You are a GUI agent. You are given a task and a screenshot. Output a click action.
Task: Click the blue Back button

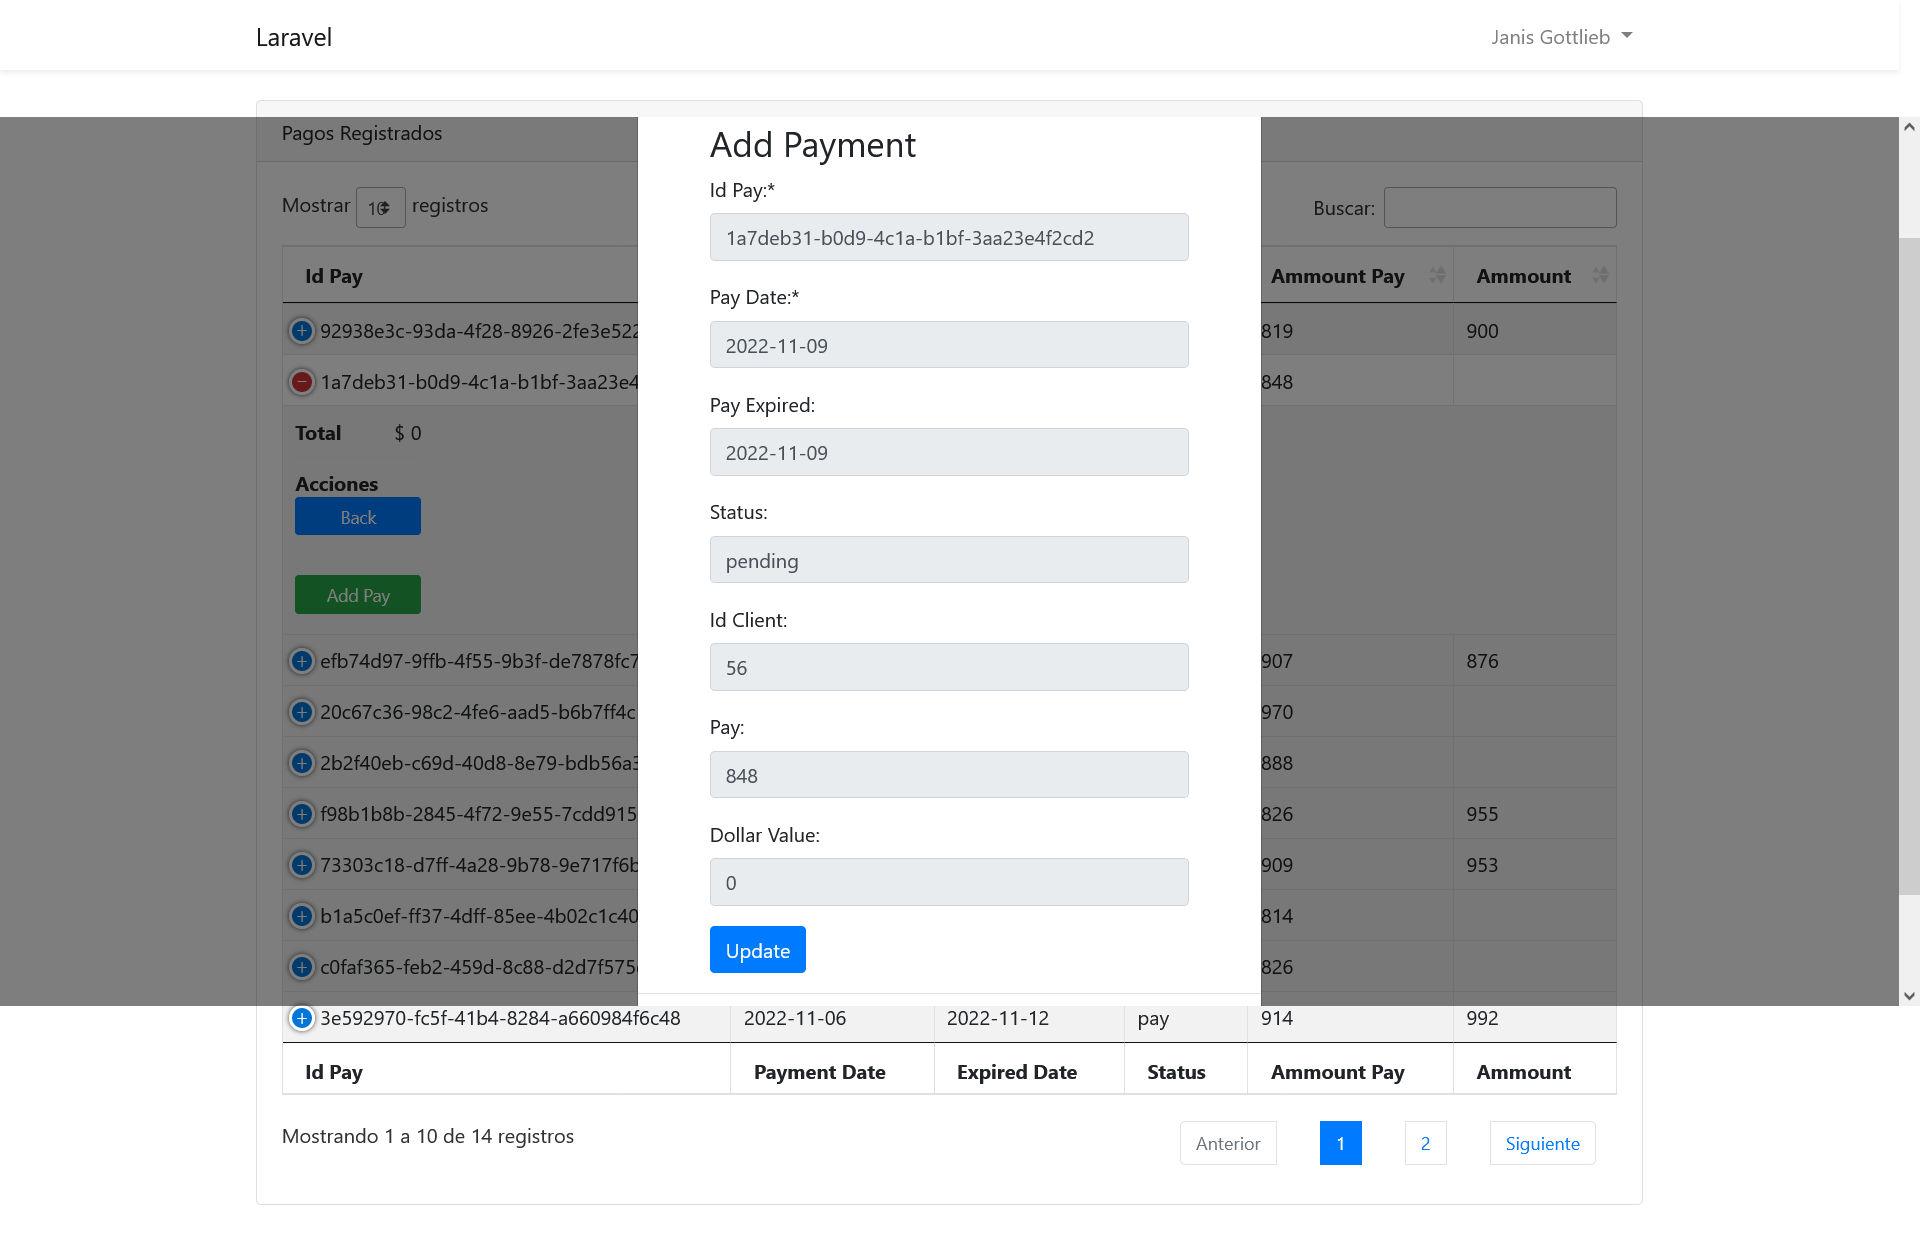tap(357, 516)
